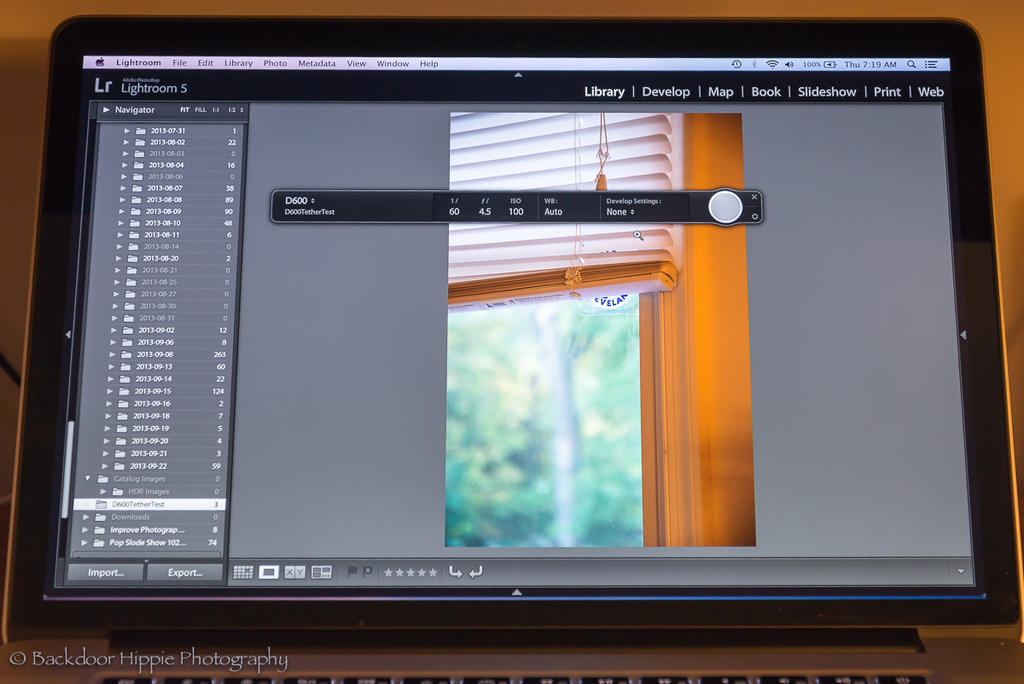Screen dimensions: 1024x684
Task: Switch to Grid view
Action: click(x=243, y=572)
